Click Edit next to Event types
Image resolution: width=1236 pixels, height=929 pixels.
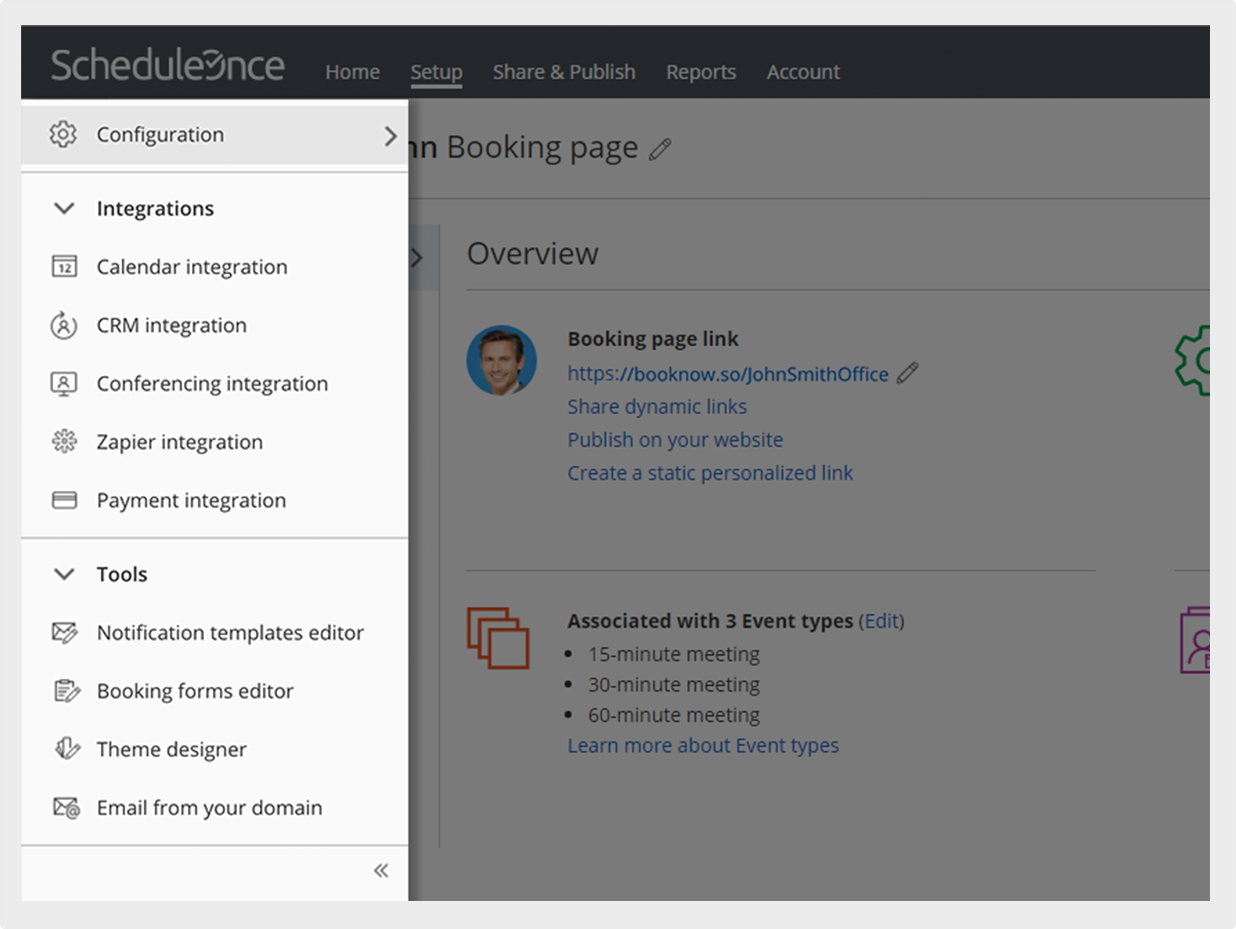pyautogui.click(x=881, y=621)
